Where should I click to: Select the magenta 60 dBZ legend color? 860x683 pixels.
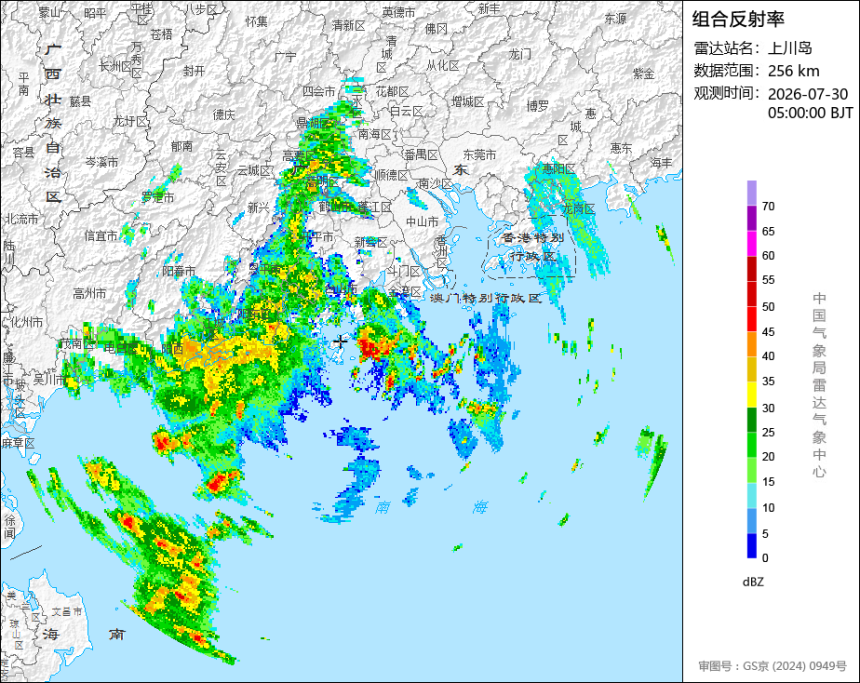click(751, 243)
